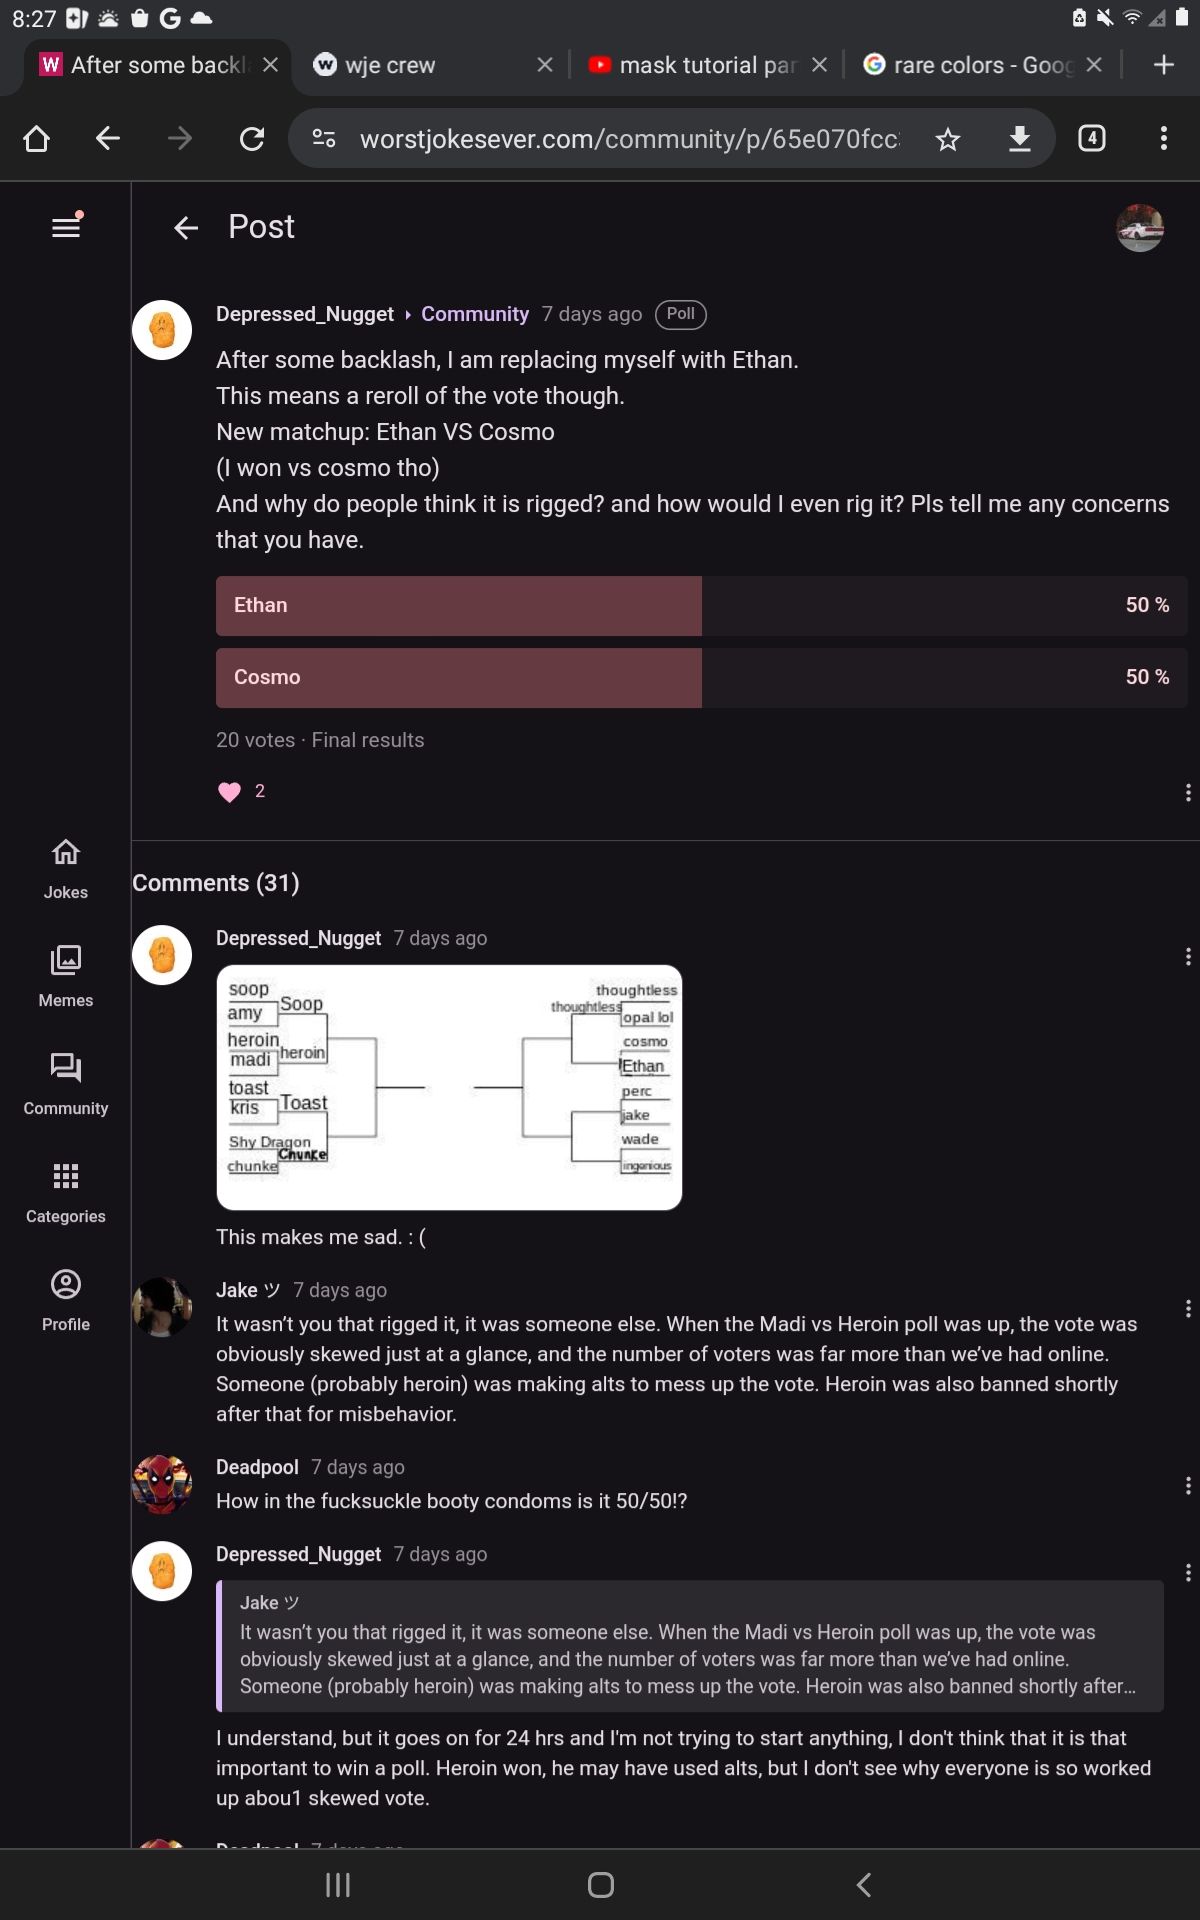
Task: Open Depressed_Nugget's profile from post author
Action: (305, 314)
